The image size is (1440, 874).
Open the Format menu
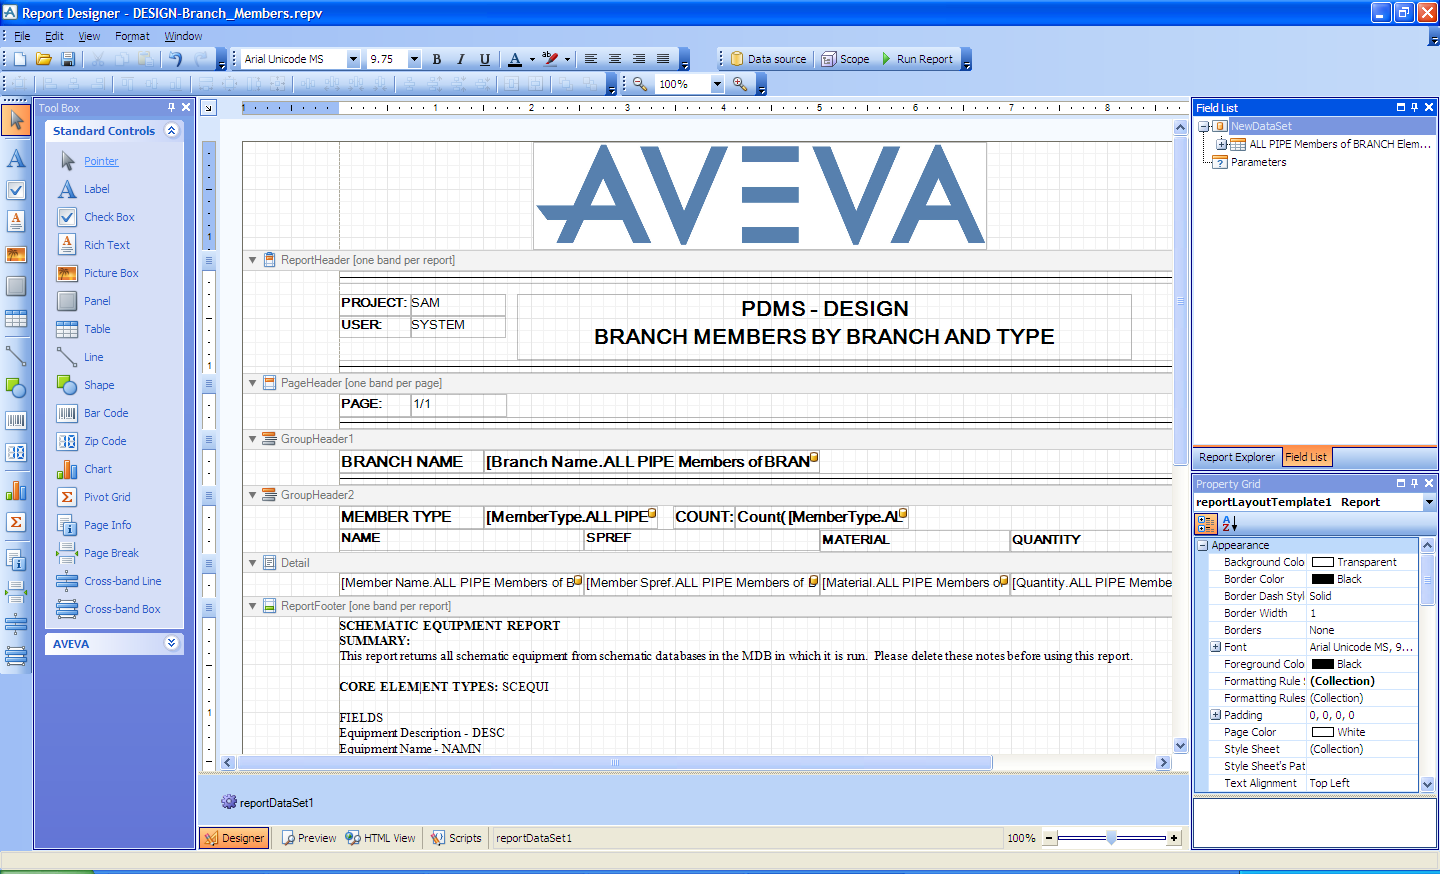coord(132,36)
